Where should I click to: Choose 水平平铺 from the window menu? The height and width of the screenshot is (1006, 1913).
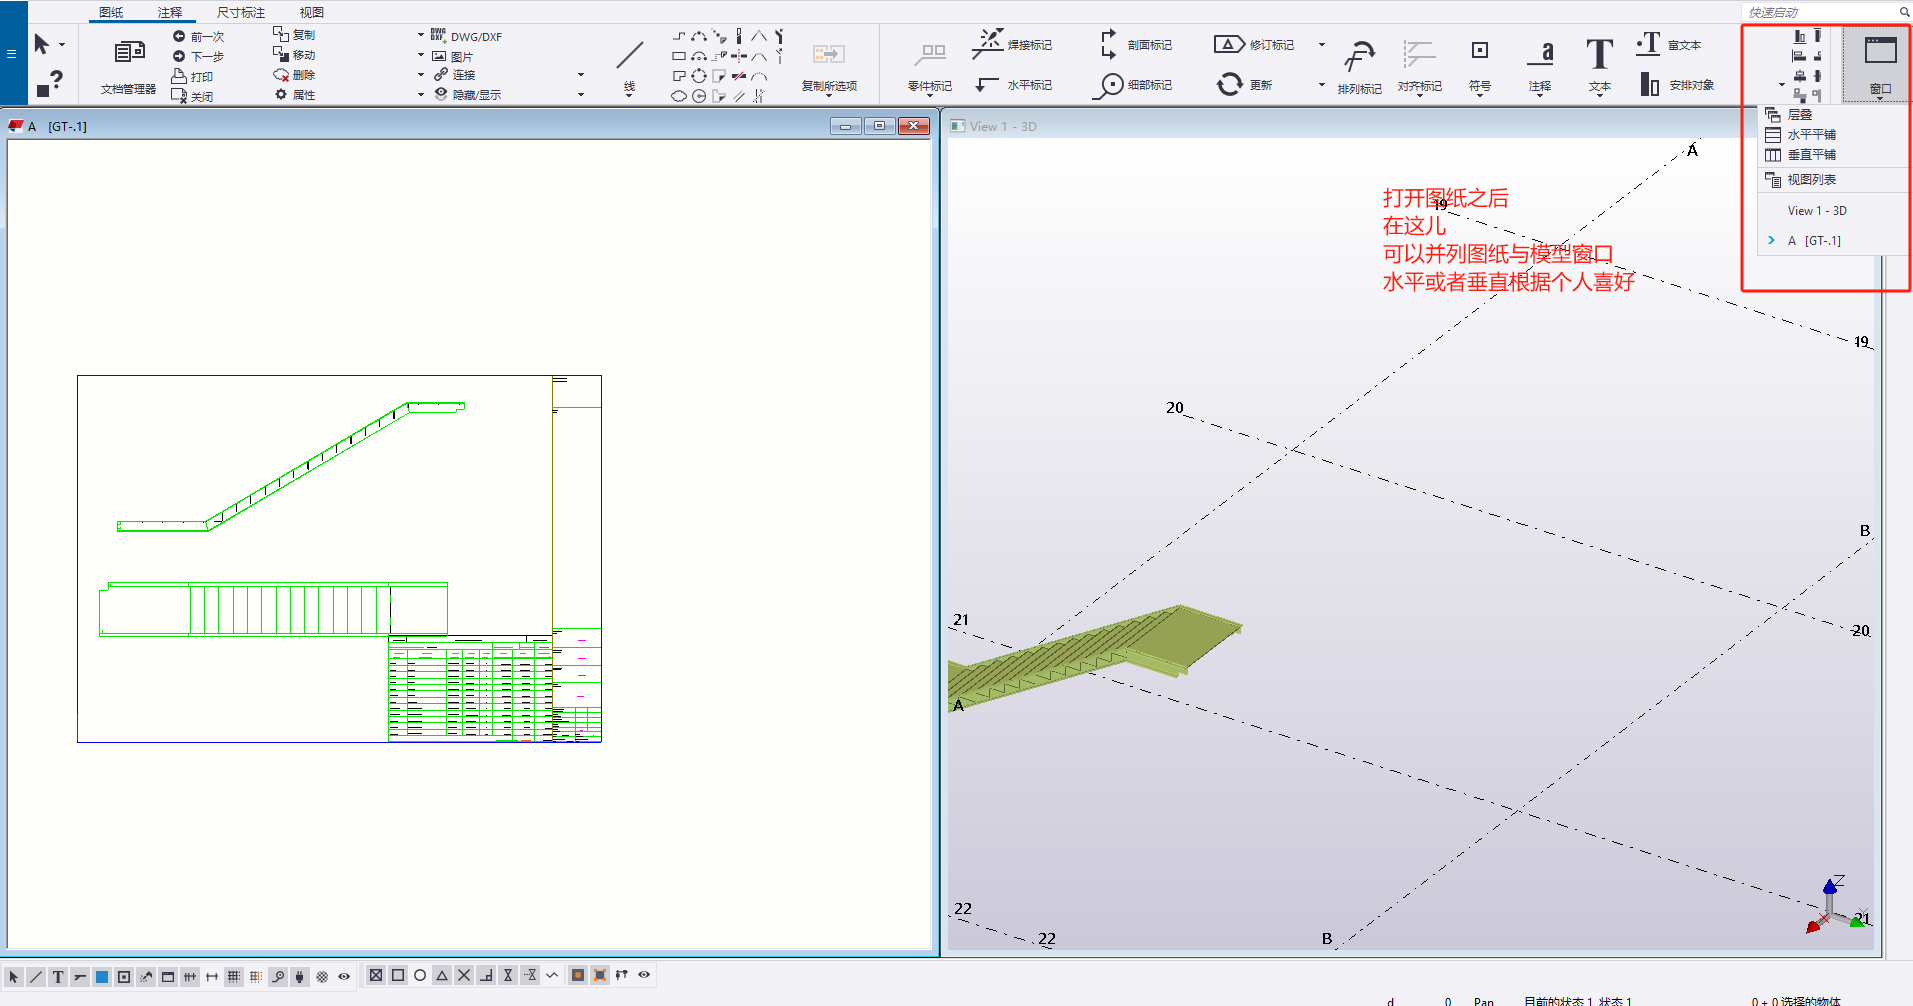tap(1811, 135)
